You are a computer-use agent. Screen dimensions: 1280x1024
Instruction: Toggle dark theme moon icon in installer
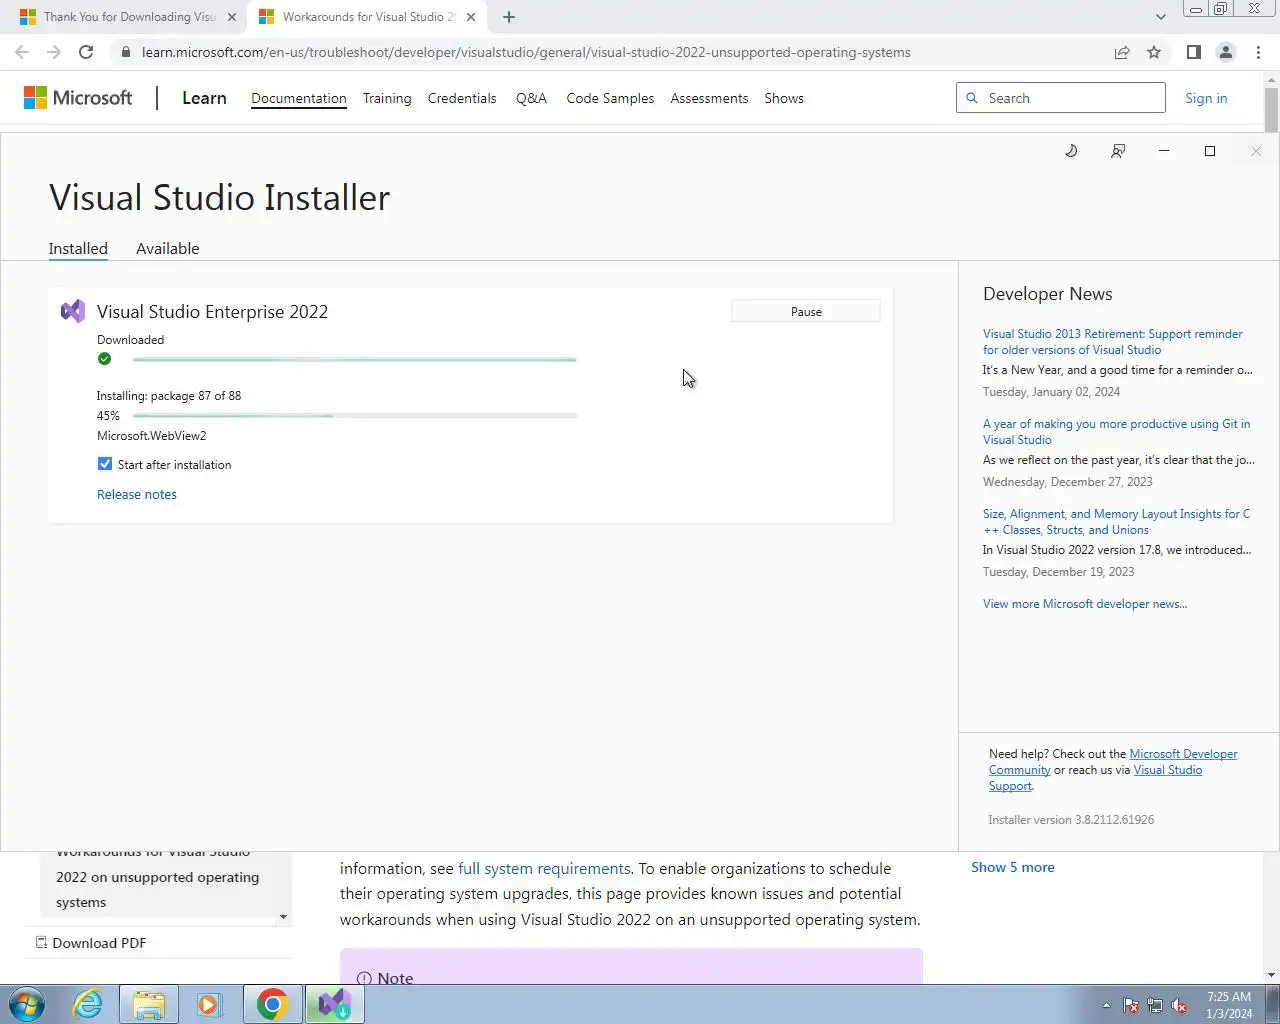[1071, 151]
